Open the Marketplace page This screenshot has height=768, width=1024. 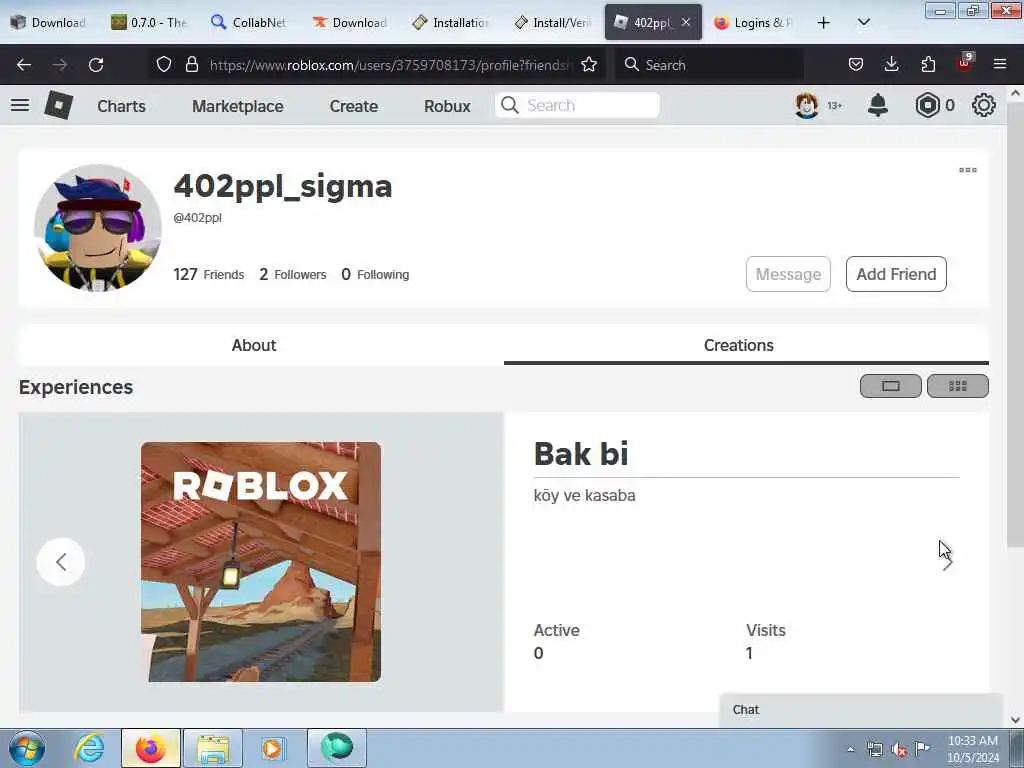tap(238, 106)
